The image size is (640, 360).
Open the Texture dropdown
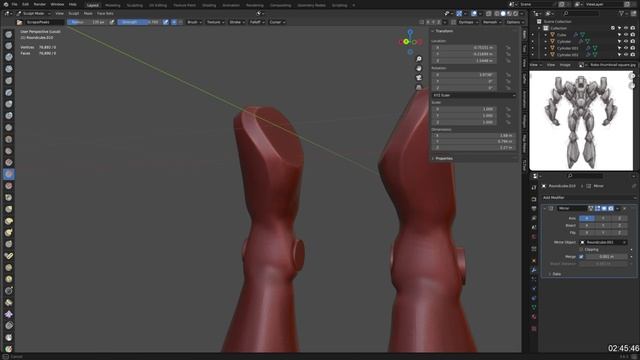tap(216, 22)
